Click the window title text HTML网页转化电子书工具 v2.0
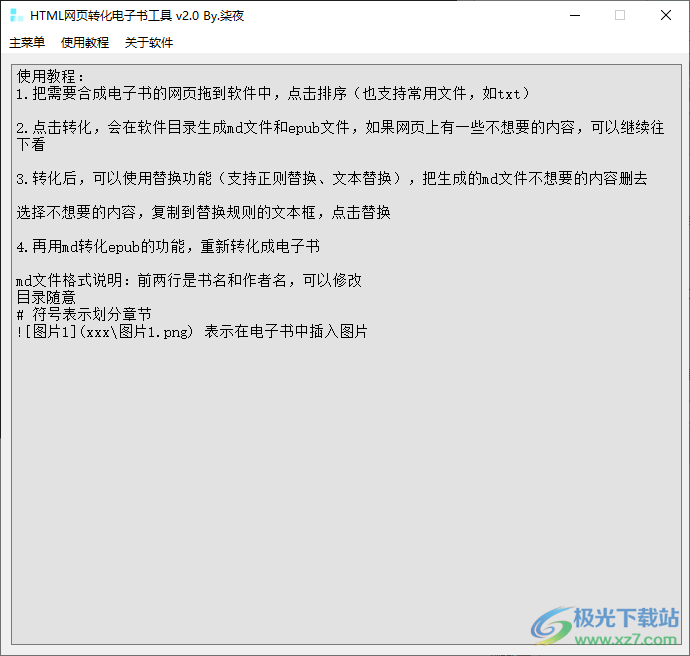The height and width of the screenshot is (656, 690). tap(114, 16)
